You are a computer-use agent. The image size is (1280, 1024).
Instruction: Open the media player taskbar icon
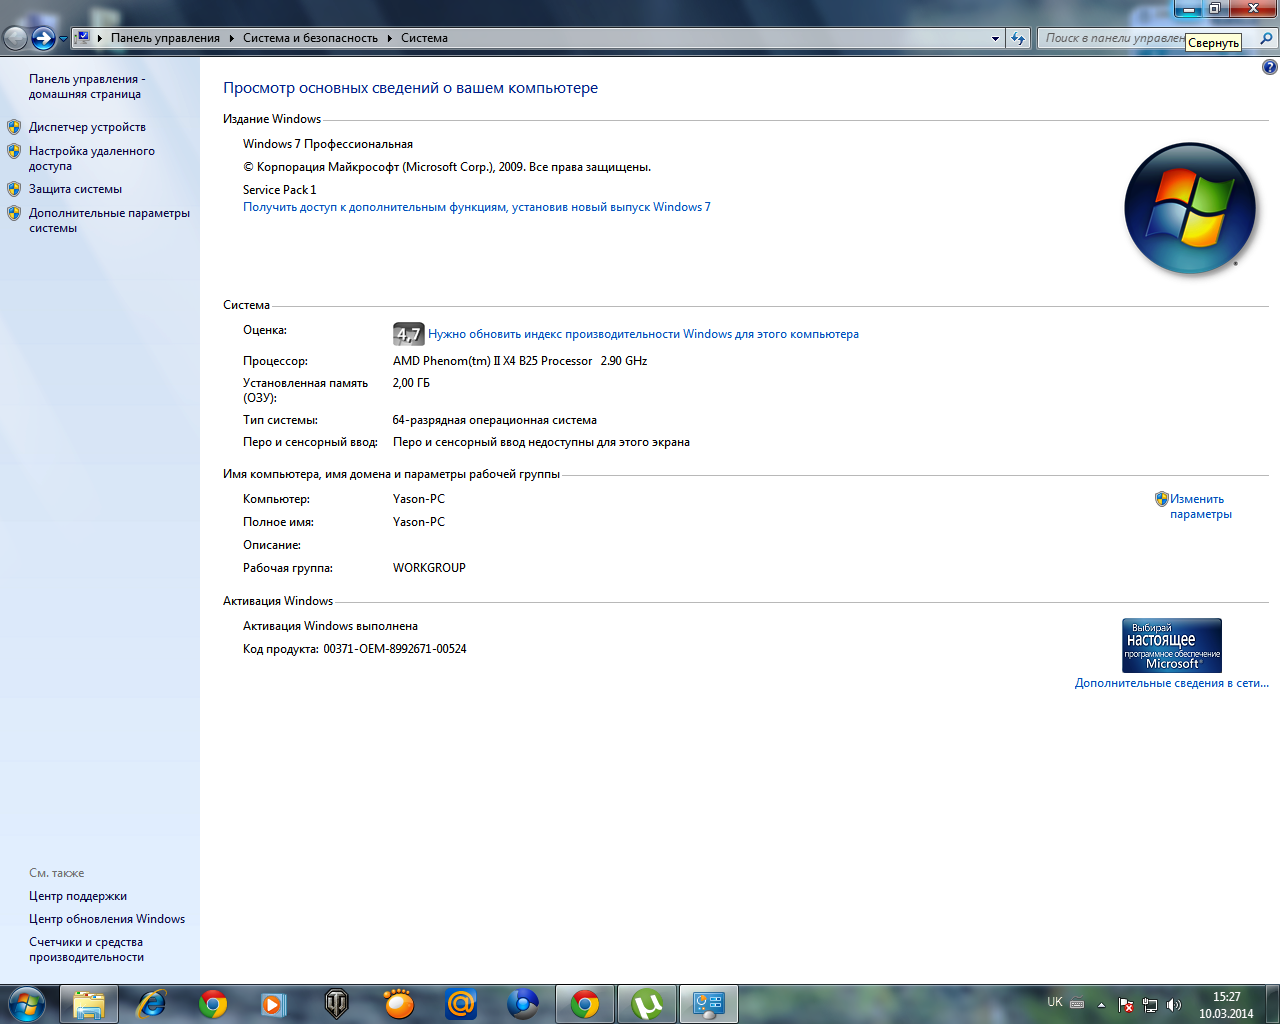(274, 1004)
